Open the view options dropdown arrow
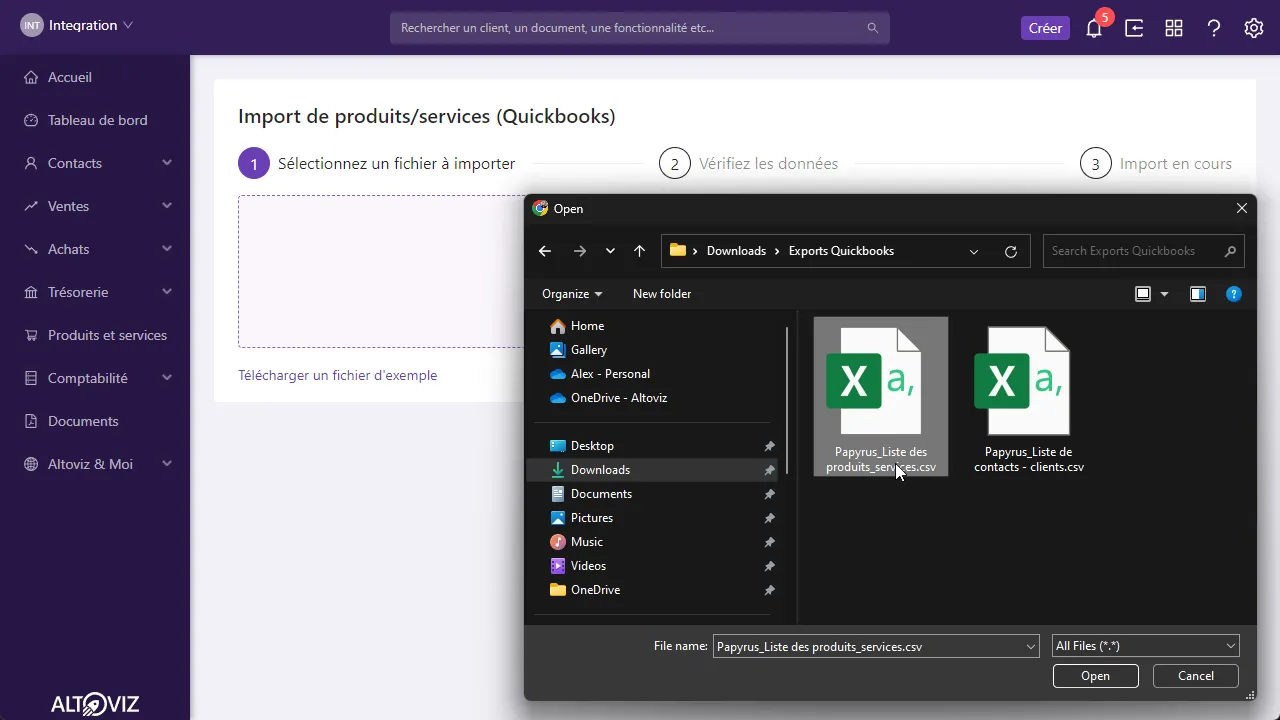This screenshot has width=1280, height=720. tap(1164, 294)
